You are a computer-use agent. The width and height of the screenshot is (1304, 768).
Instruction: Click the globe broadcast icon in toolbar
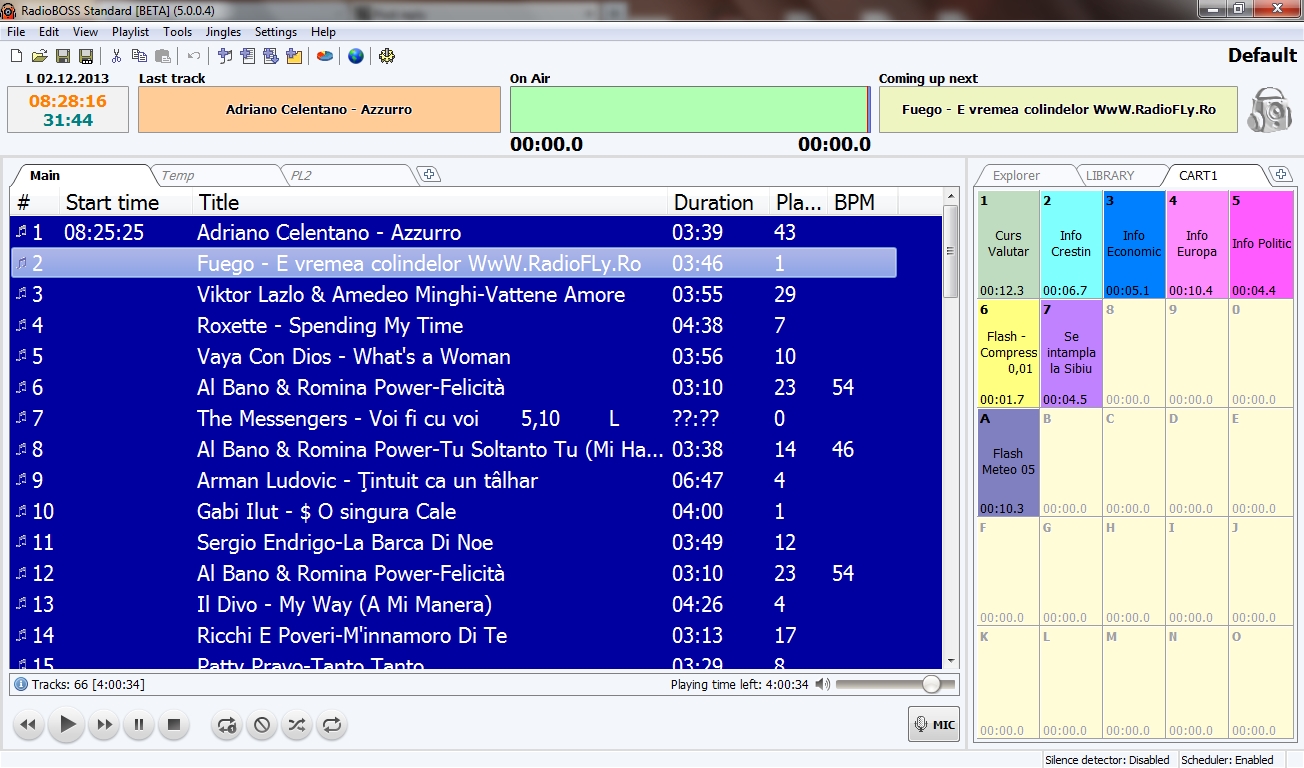point(356,56)
